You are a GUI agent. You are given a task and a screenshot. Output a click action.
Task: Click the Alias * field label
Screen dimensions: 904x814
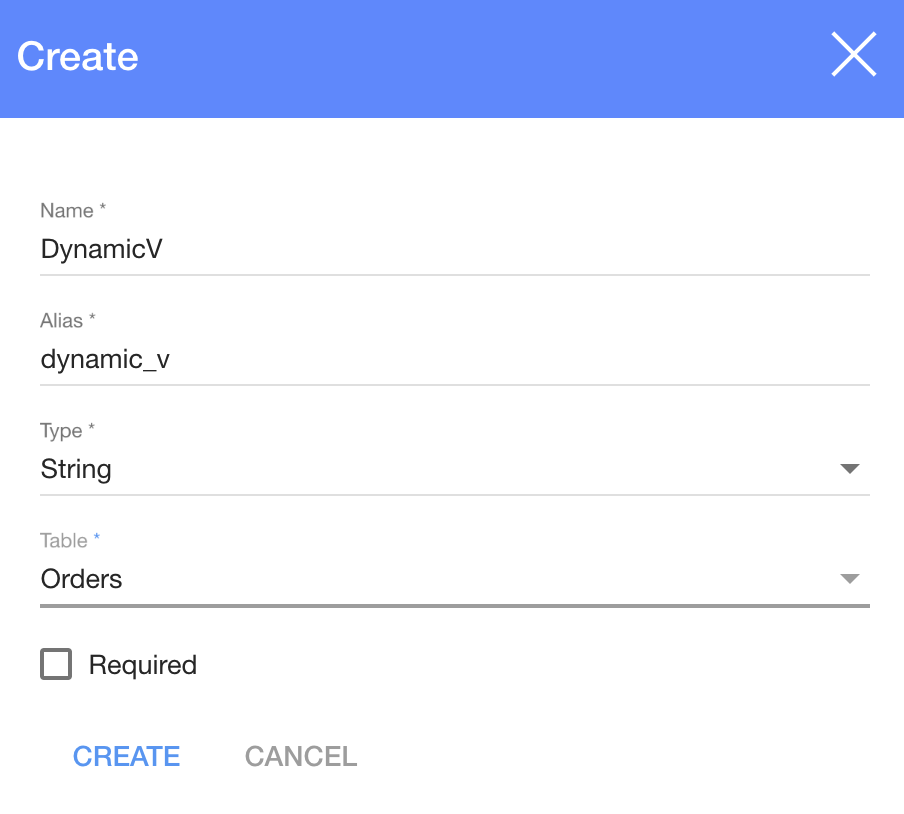point(68,321)
